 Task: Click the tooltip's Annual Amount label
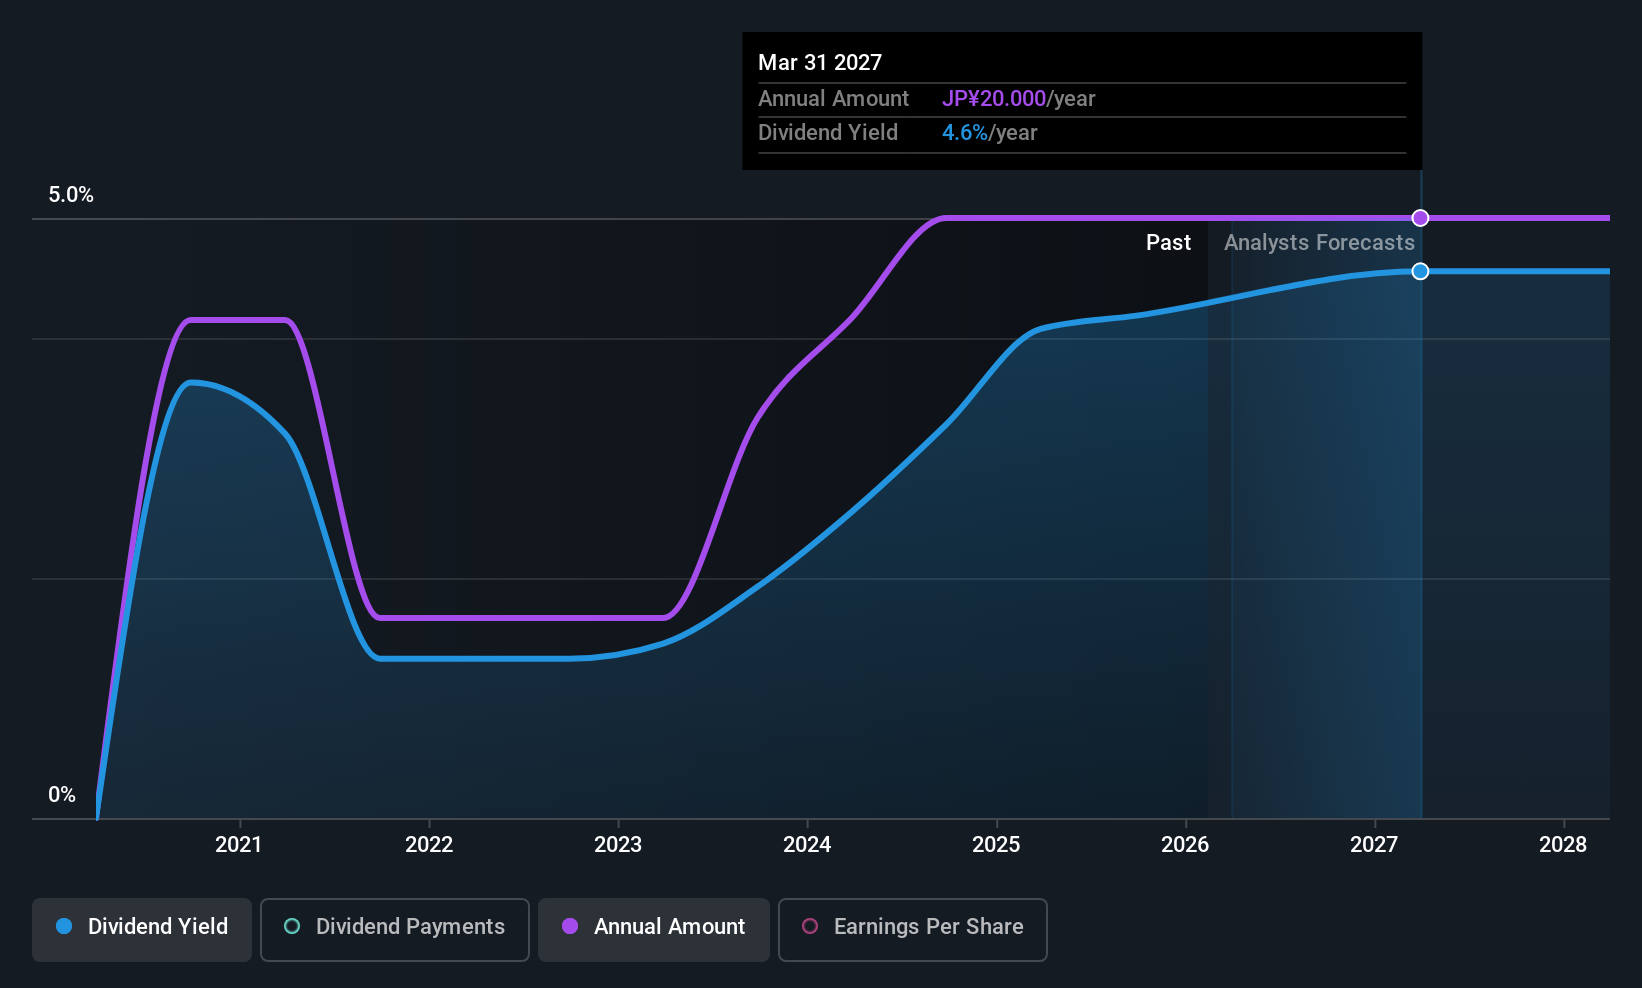[x=833, y=99]
